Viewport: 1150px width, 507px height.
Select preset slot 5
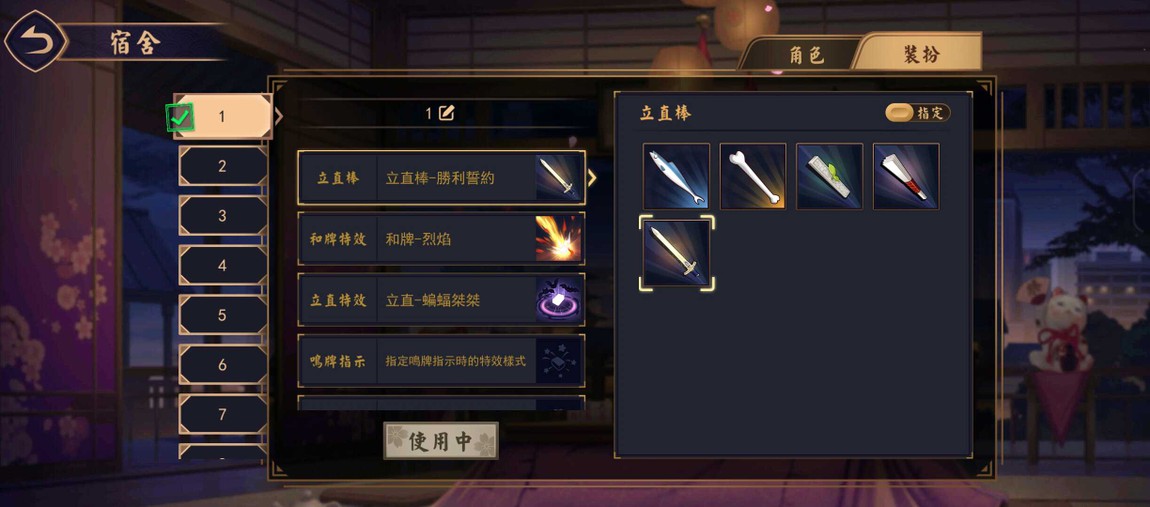tap(223, 315)
